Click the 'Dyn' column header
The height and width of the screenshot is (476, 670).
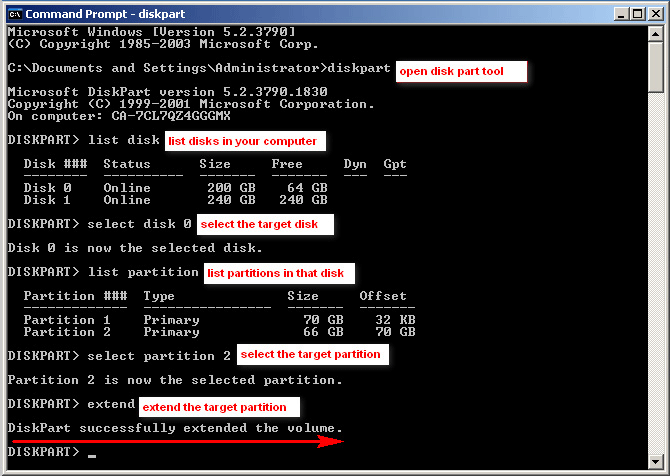[355, 164]
